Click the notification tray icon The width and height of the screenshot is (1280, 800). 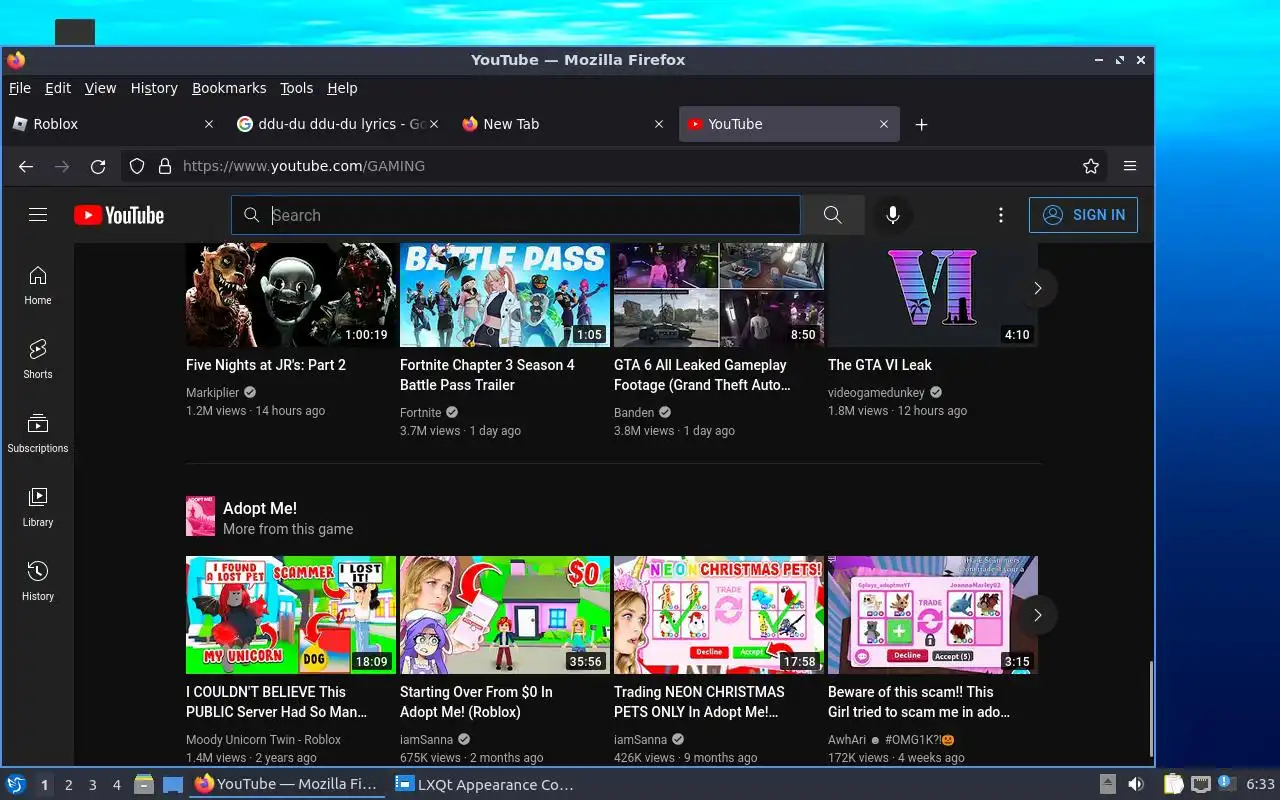click(x=1226, y=784)
